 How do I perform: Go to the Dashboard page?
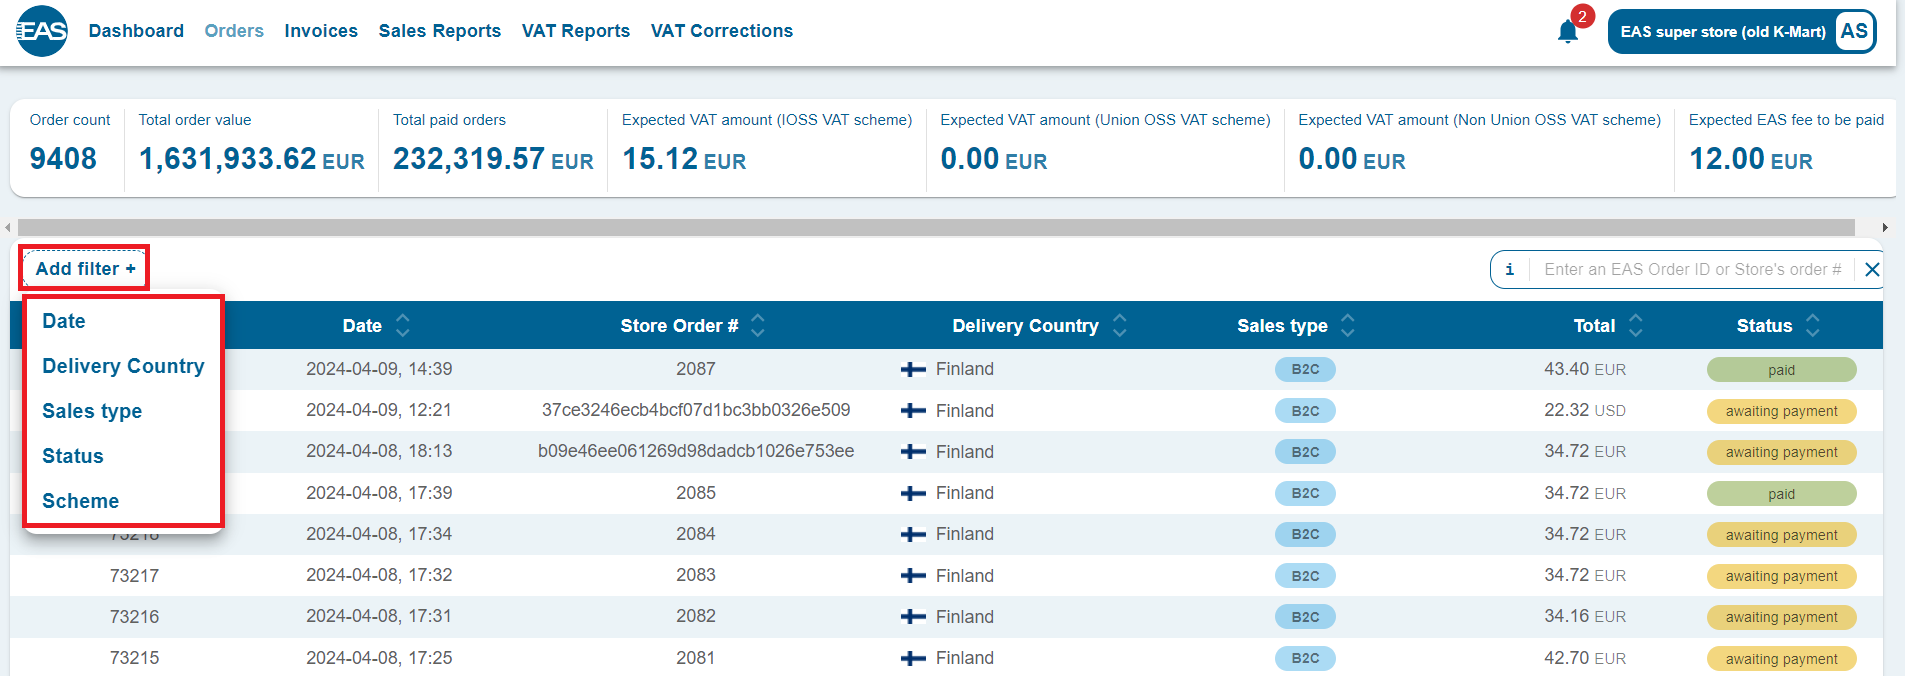click(x=136, y=31)
